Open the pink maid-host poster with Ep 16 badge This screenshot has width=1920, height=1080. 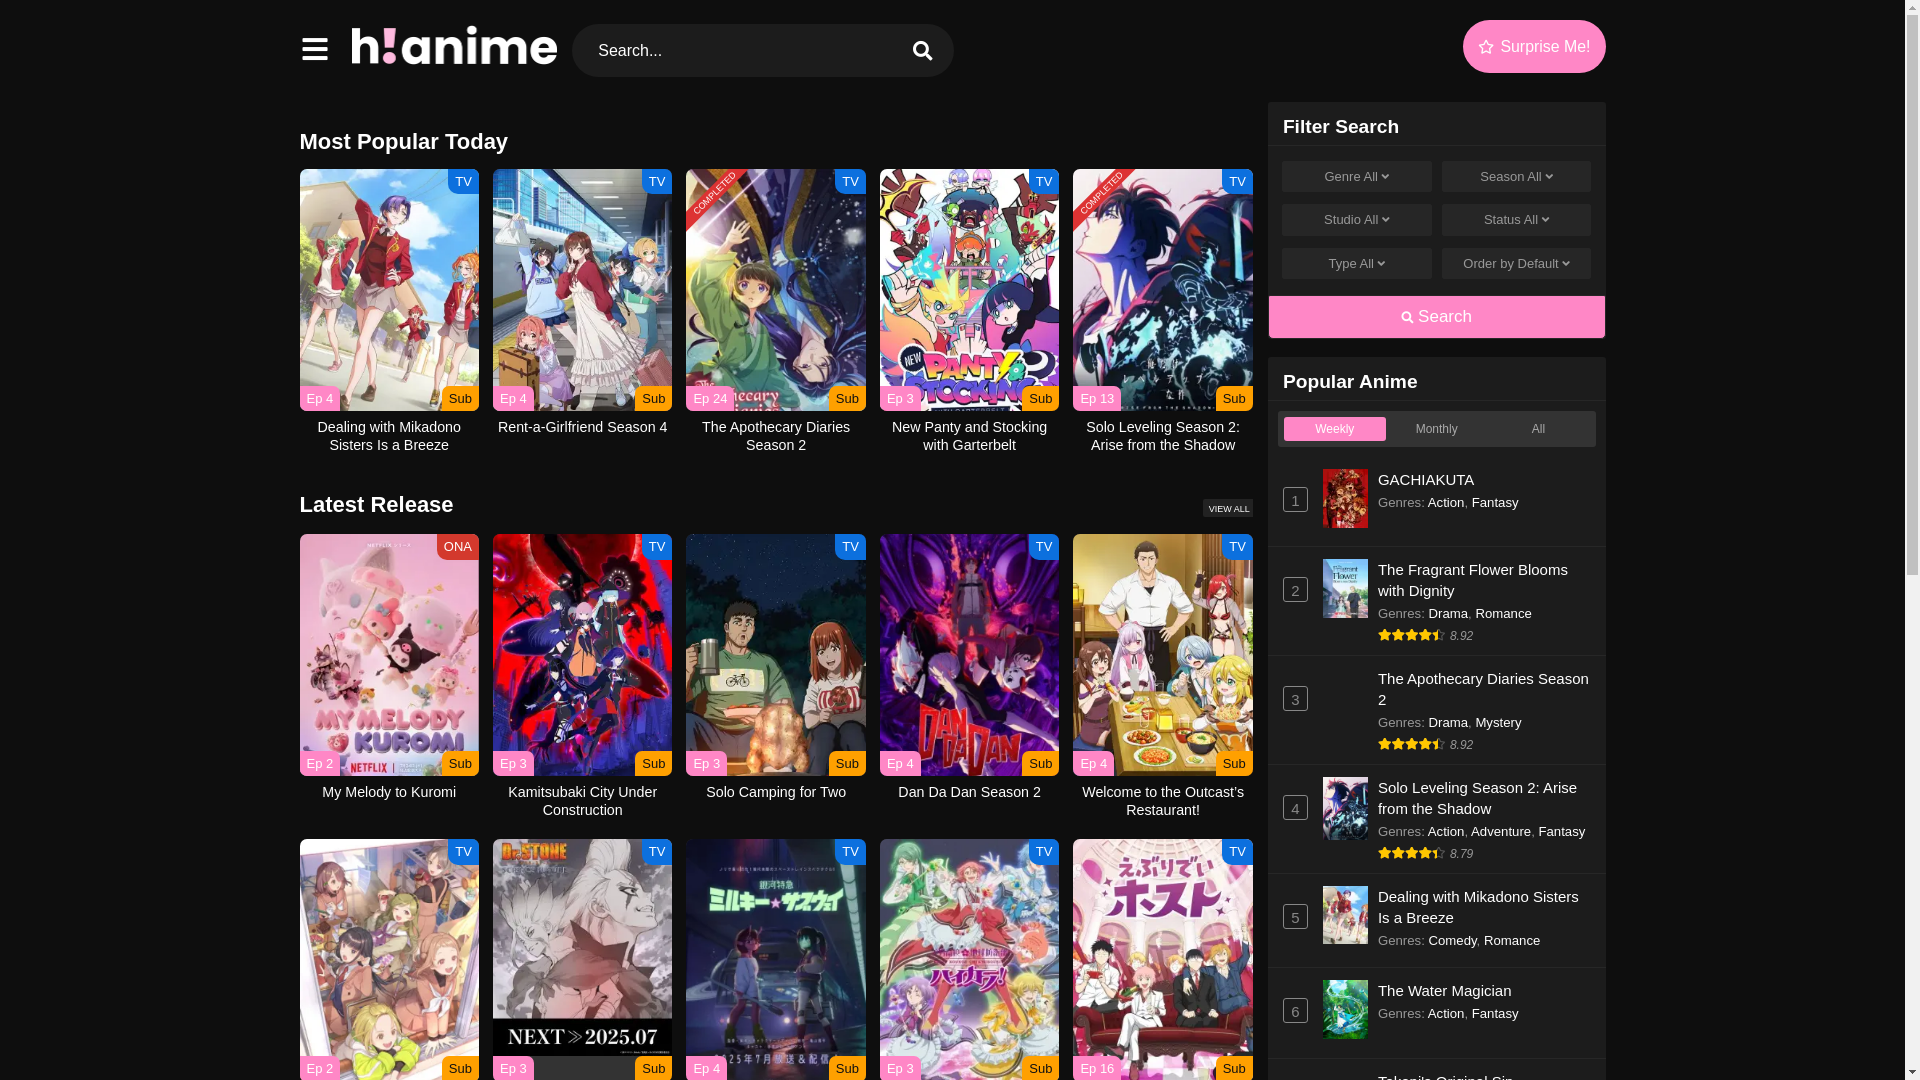pos(1163,959)
